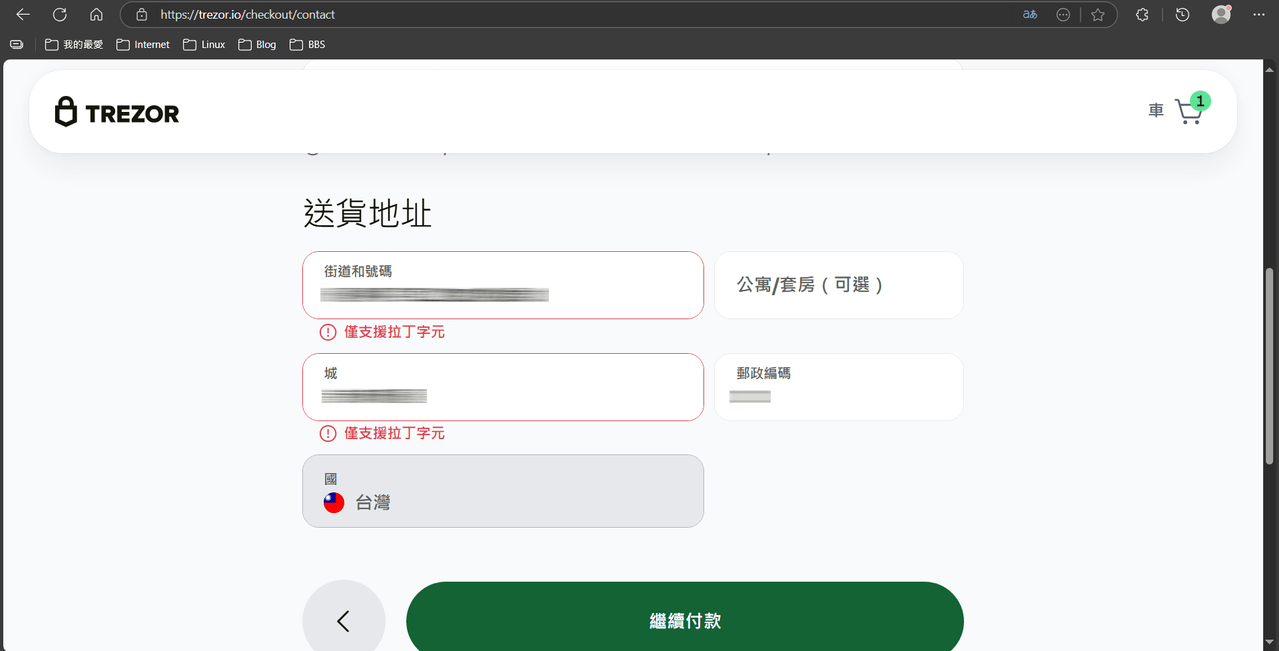Click the Taiwan flag country selector
The image size is (1279, 651).
point(333,502)
